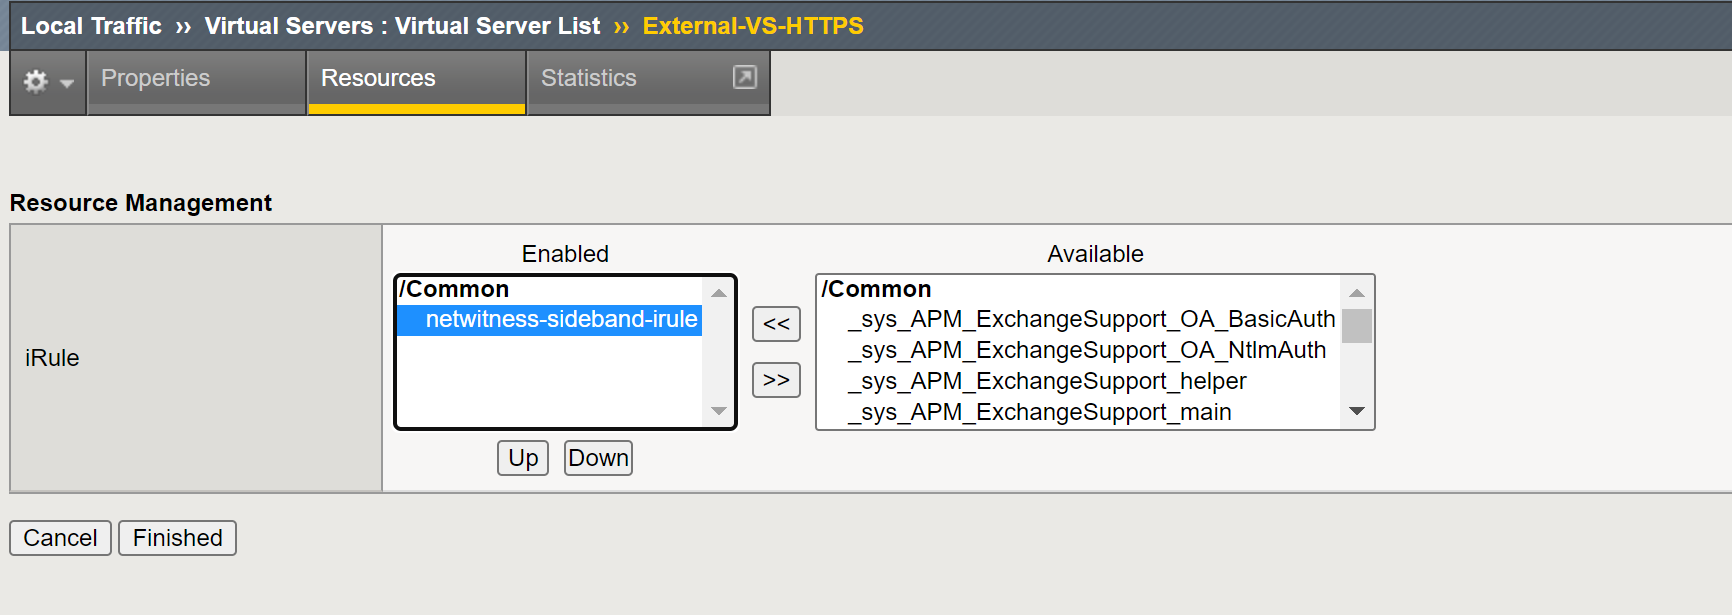Select _sys_APM_ExchangeSupport_OA_BasicAuth iRule
Viewport: 1732px width, 615px height.
pos(1091,319)
